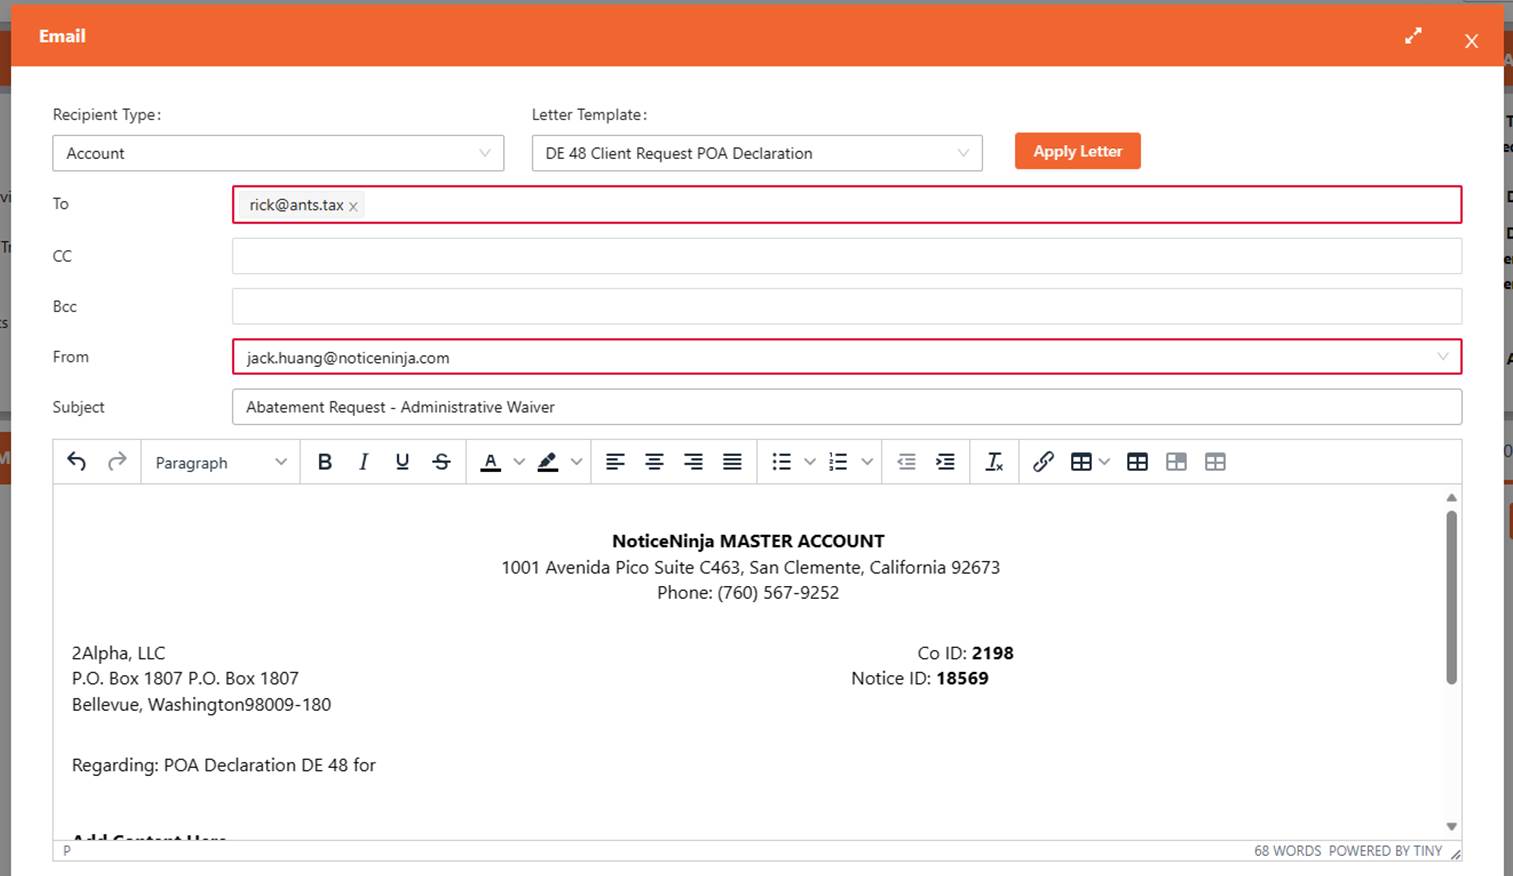Open the Letter Template selector
1513x876 pixels.
[x=756, y=153]
